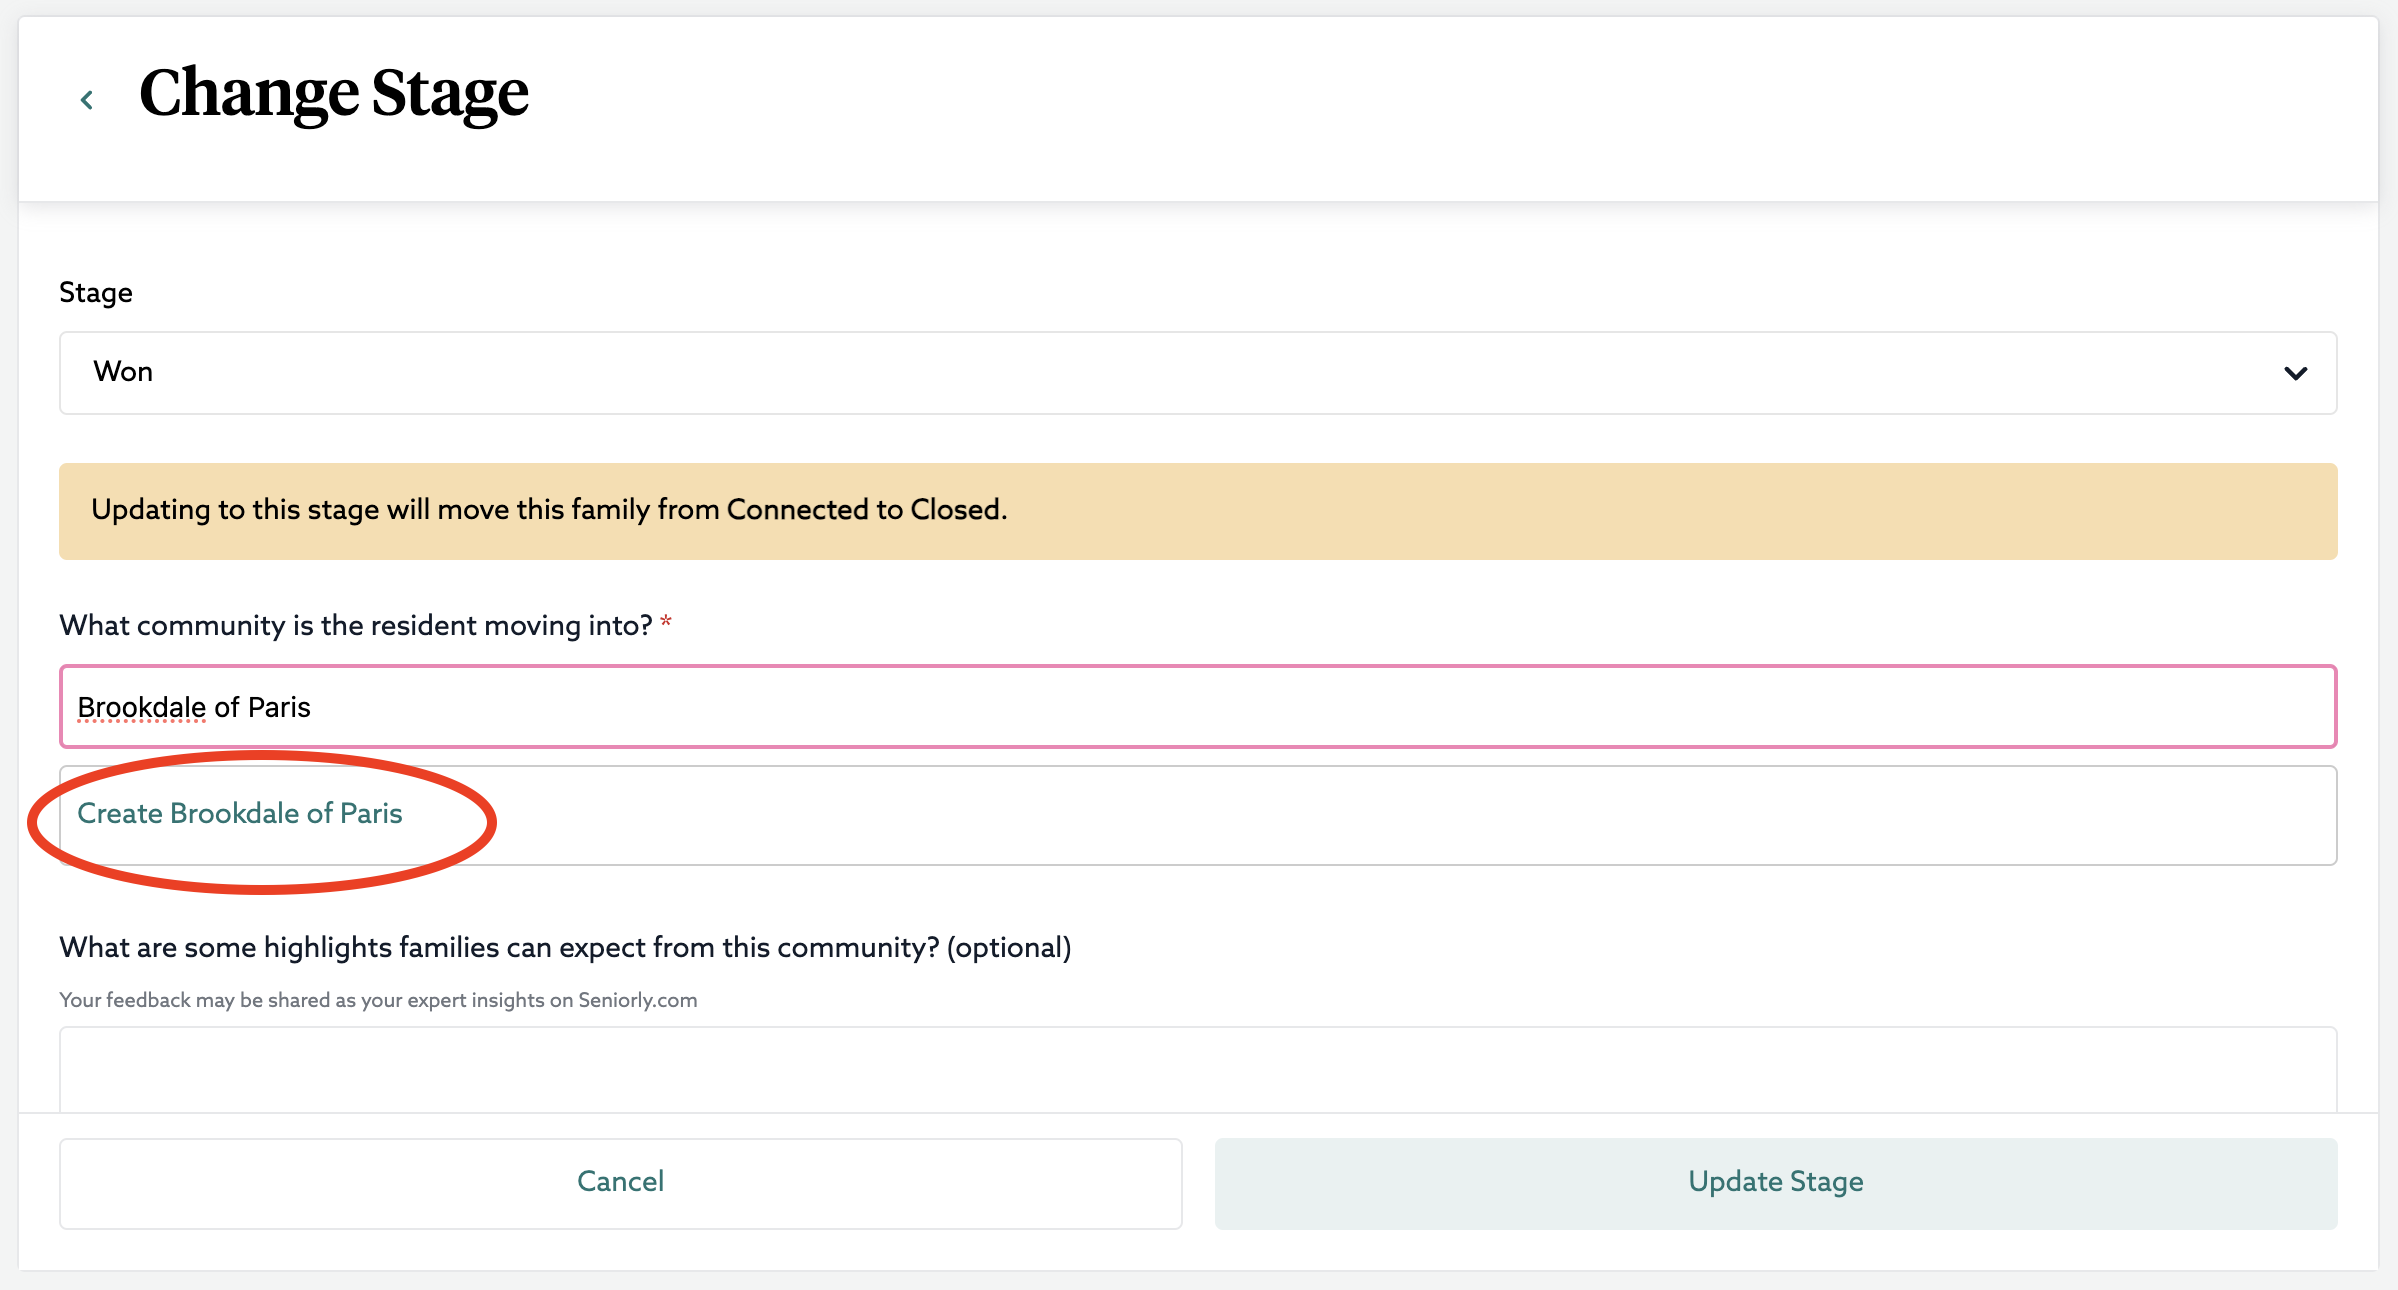Viewport: 2398px width, 1290px height.
Task: Click the Change Stage page heading
Action: tap(333, 93)
